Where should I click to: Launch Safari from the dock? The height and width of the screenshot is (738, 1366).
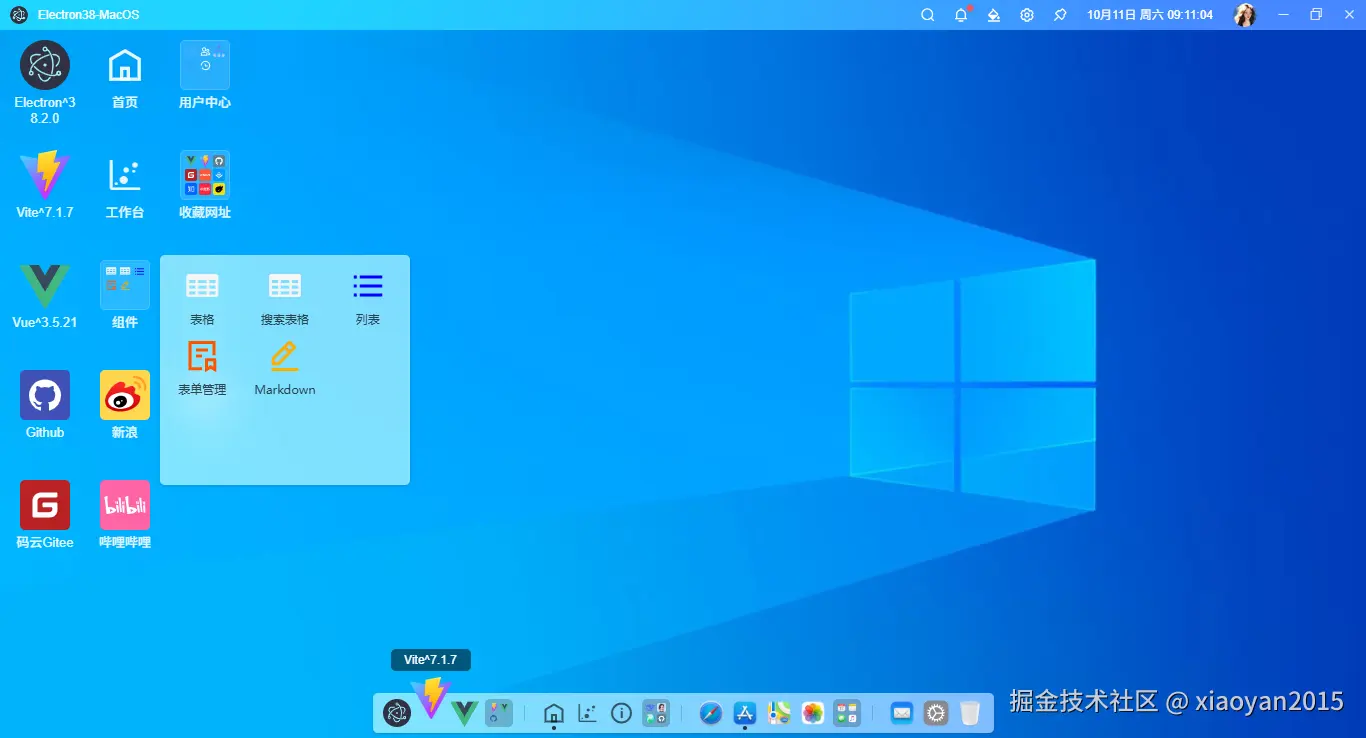pos(711,713)
